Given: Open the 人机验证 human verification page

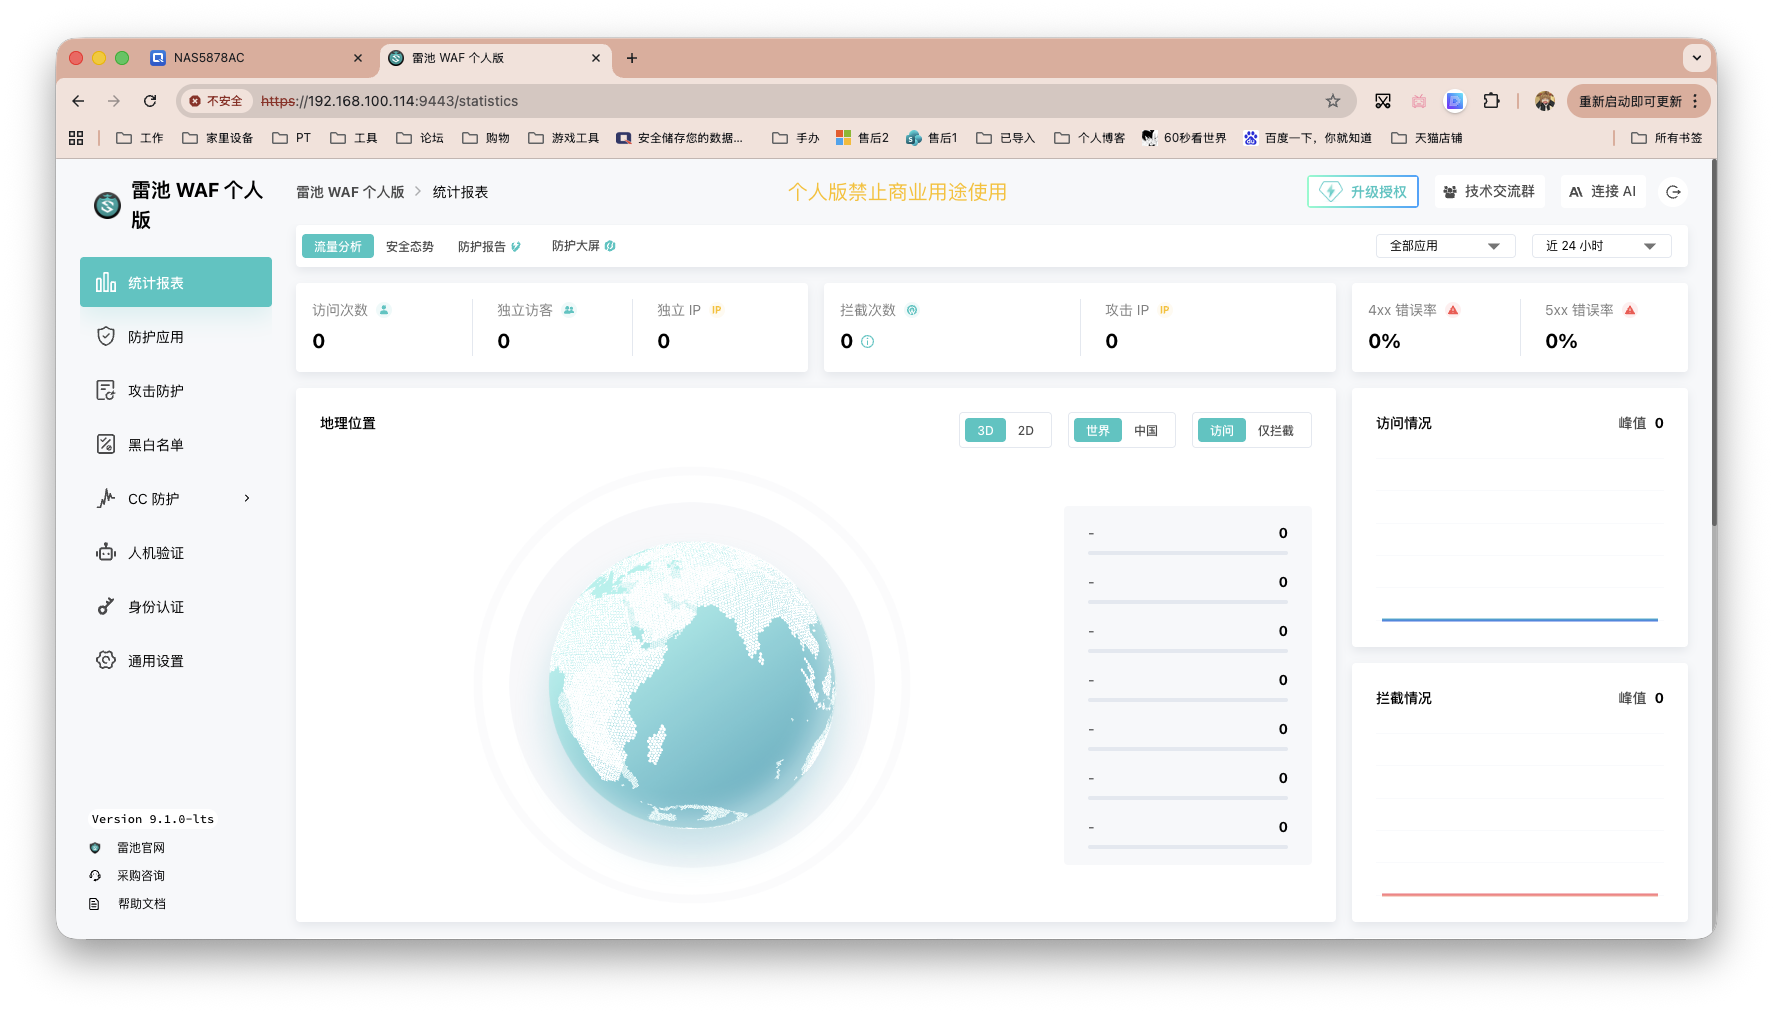Looking at the screenshot, I should click(156, 552).
